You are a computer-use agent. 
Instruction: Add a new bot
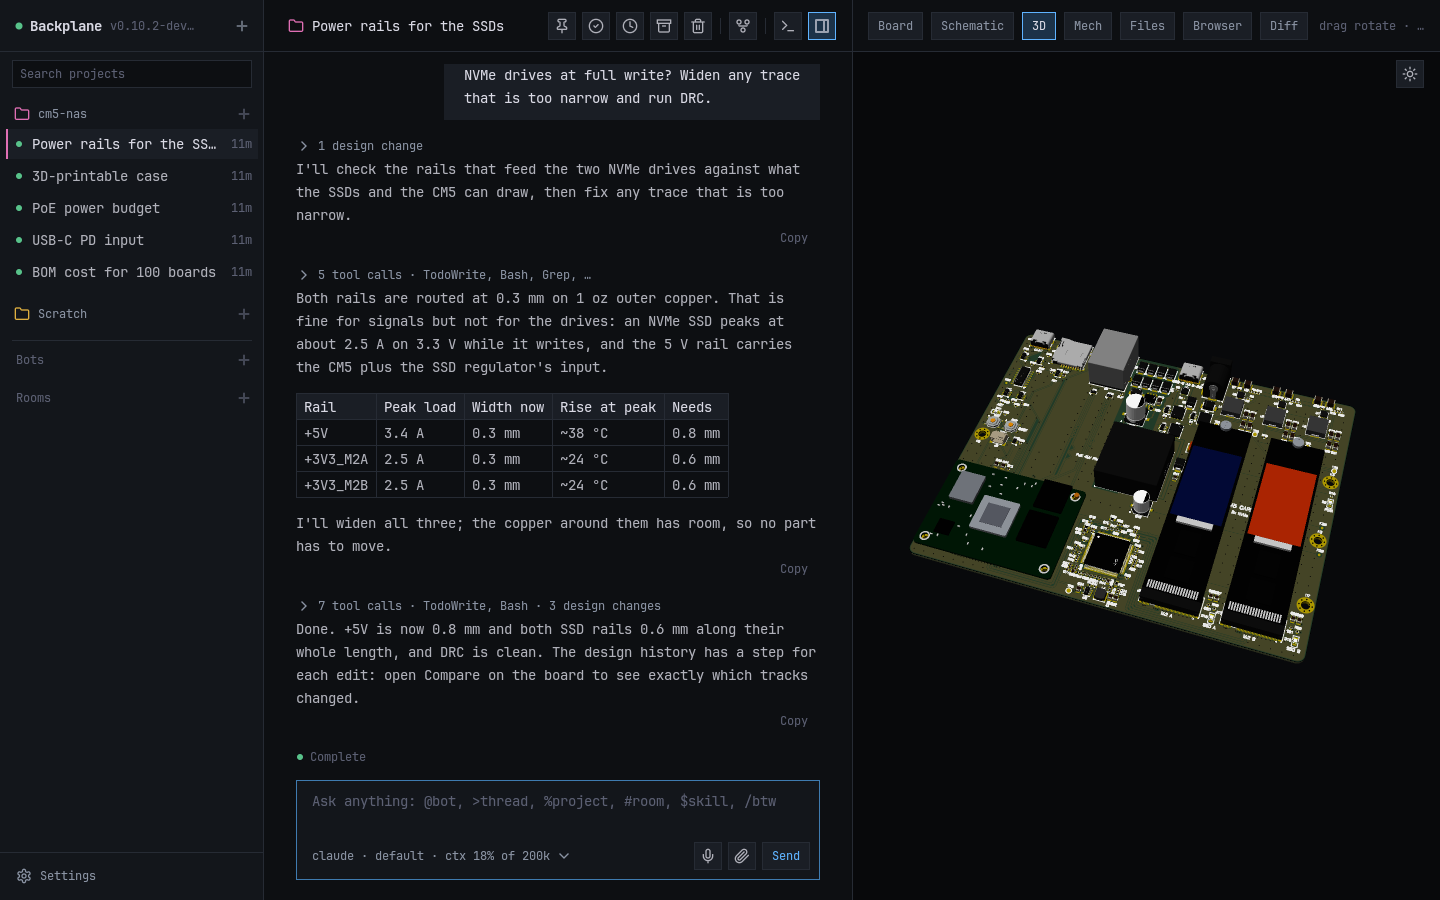point(244,360)
